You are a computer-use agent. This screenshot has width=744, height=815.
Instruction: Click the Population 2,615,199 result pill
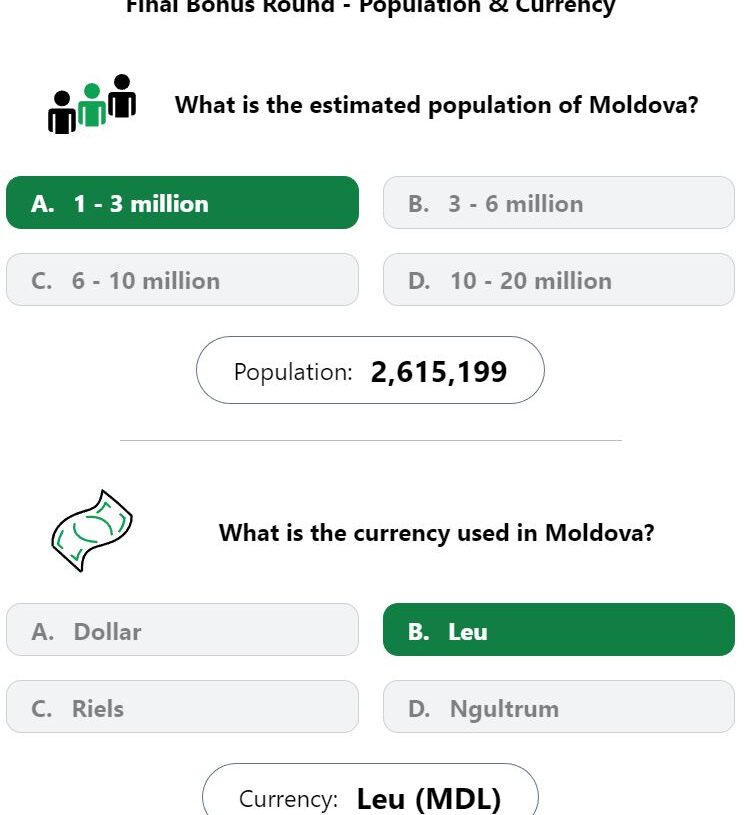[370, 370]
